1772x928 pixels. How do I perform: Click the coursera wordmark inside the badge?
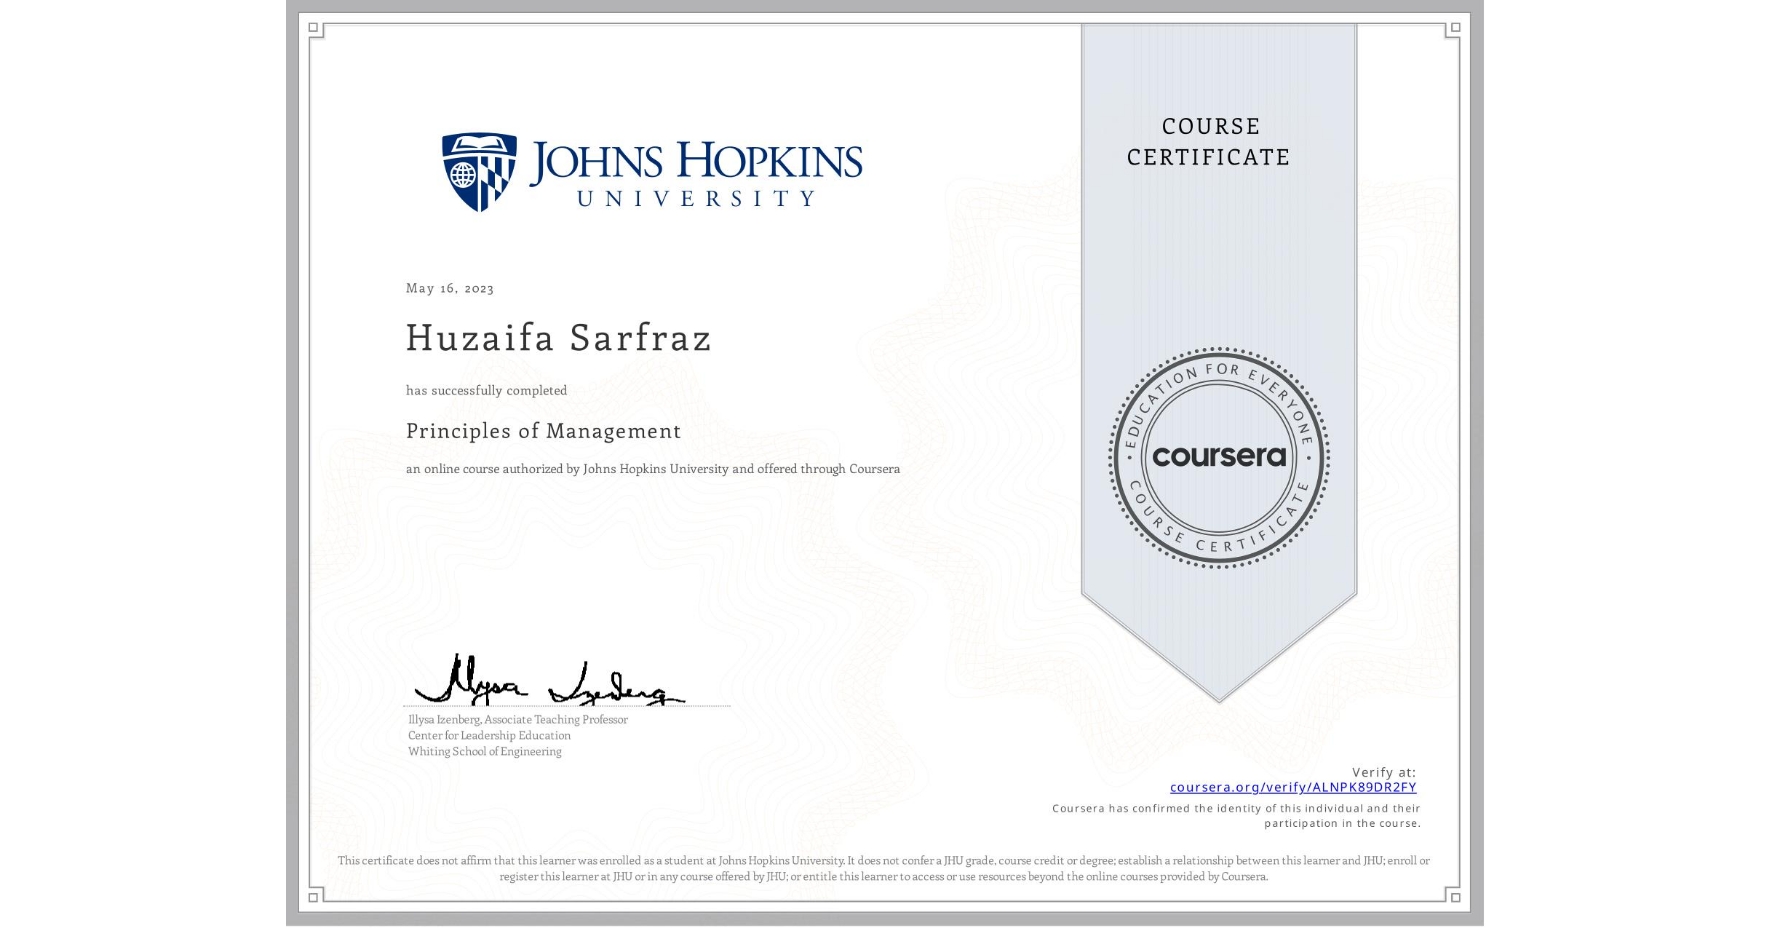pyautogui.click(x=1219, y=458)
